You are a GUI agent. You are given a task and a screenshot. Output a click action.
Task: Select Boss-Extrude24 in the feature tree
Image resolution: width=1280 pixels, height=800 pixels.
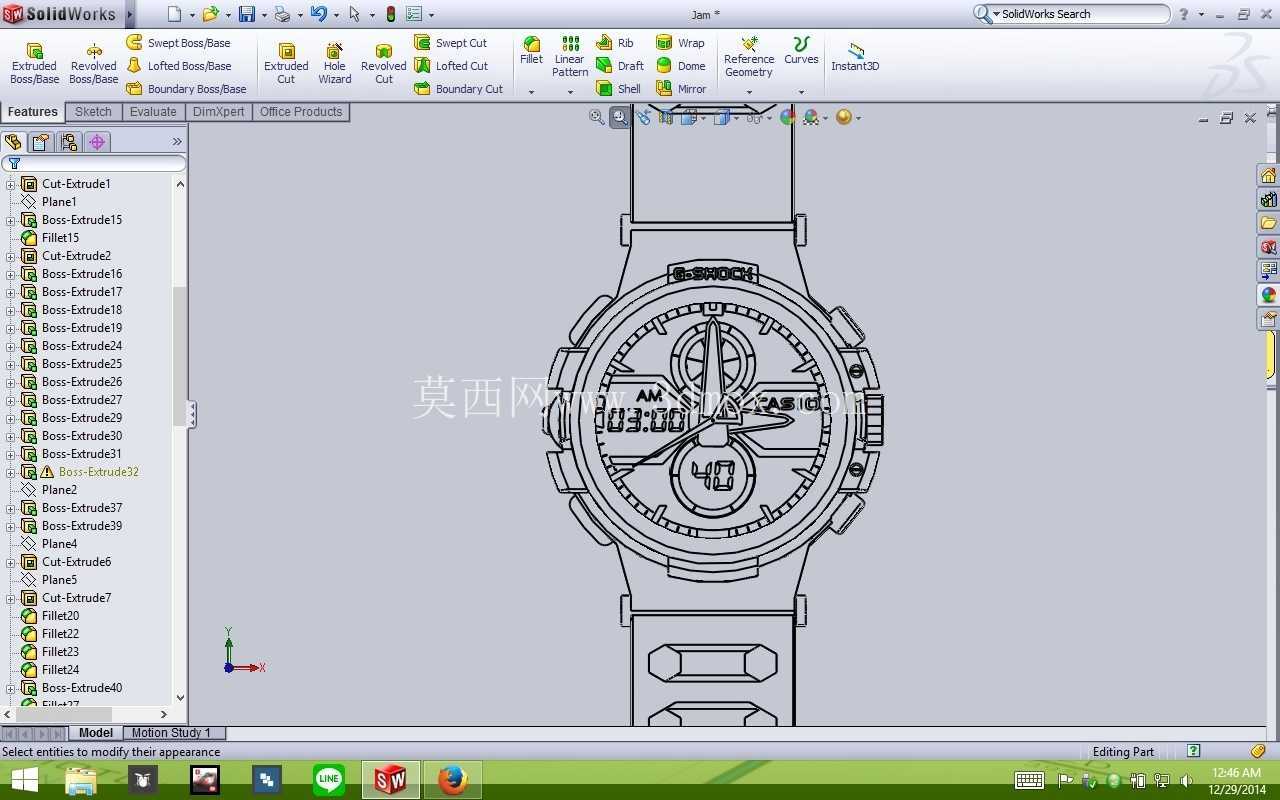pos(82,346)
